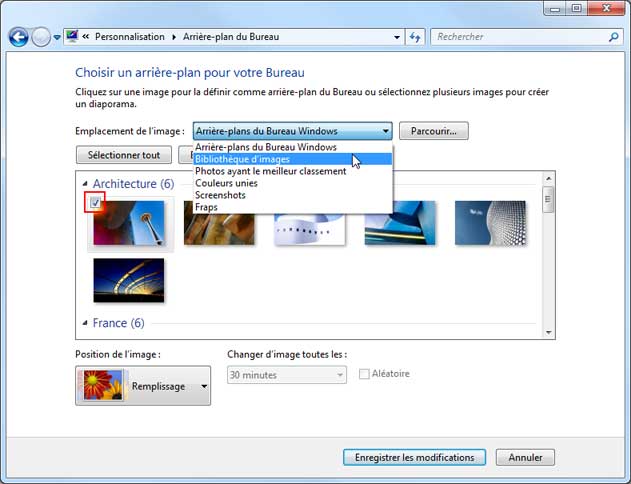Select the colorful tower wallpaper thumbnail

(x=129, y=223)
